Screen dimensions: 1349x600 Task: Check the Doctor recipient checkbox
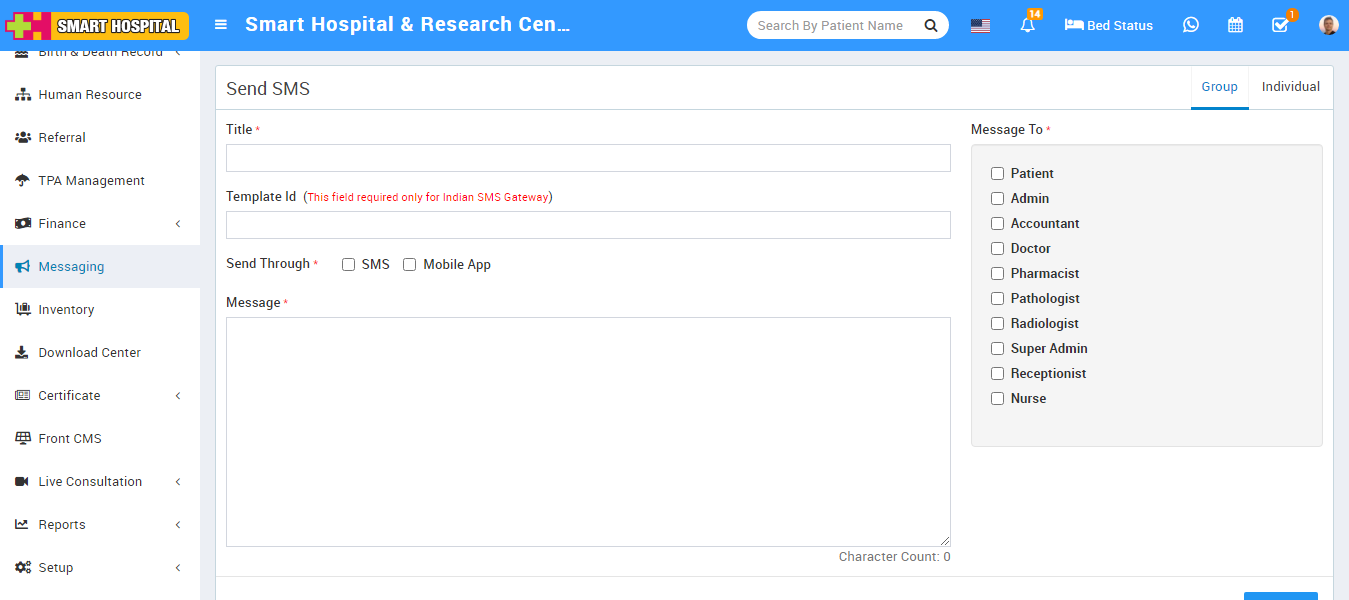coord(997,249)
